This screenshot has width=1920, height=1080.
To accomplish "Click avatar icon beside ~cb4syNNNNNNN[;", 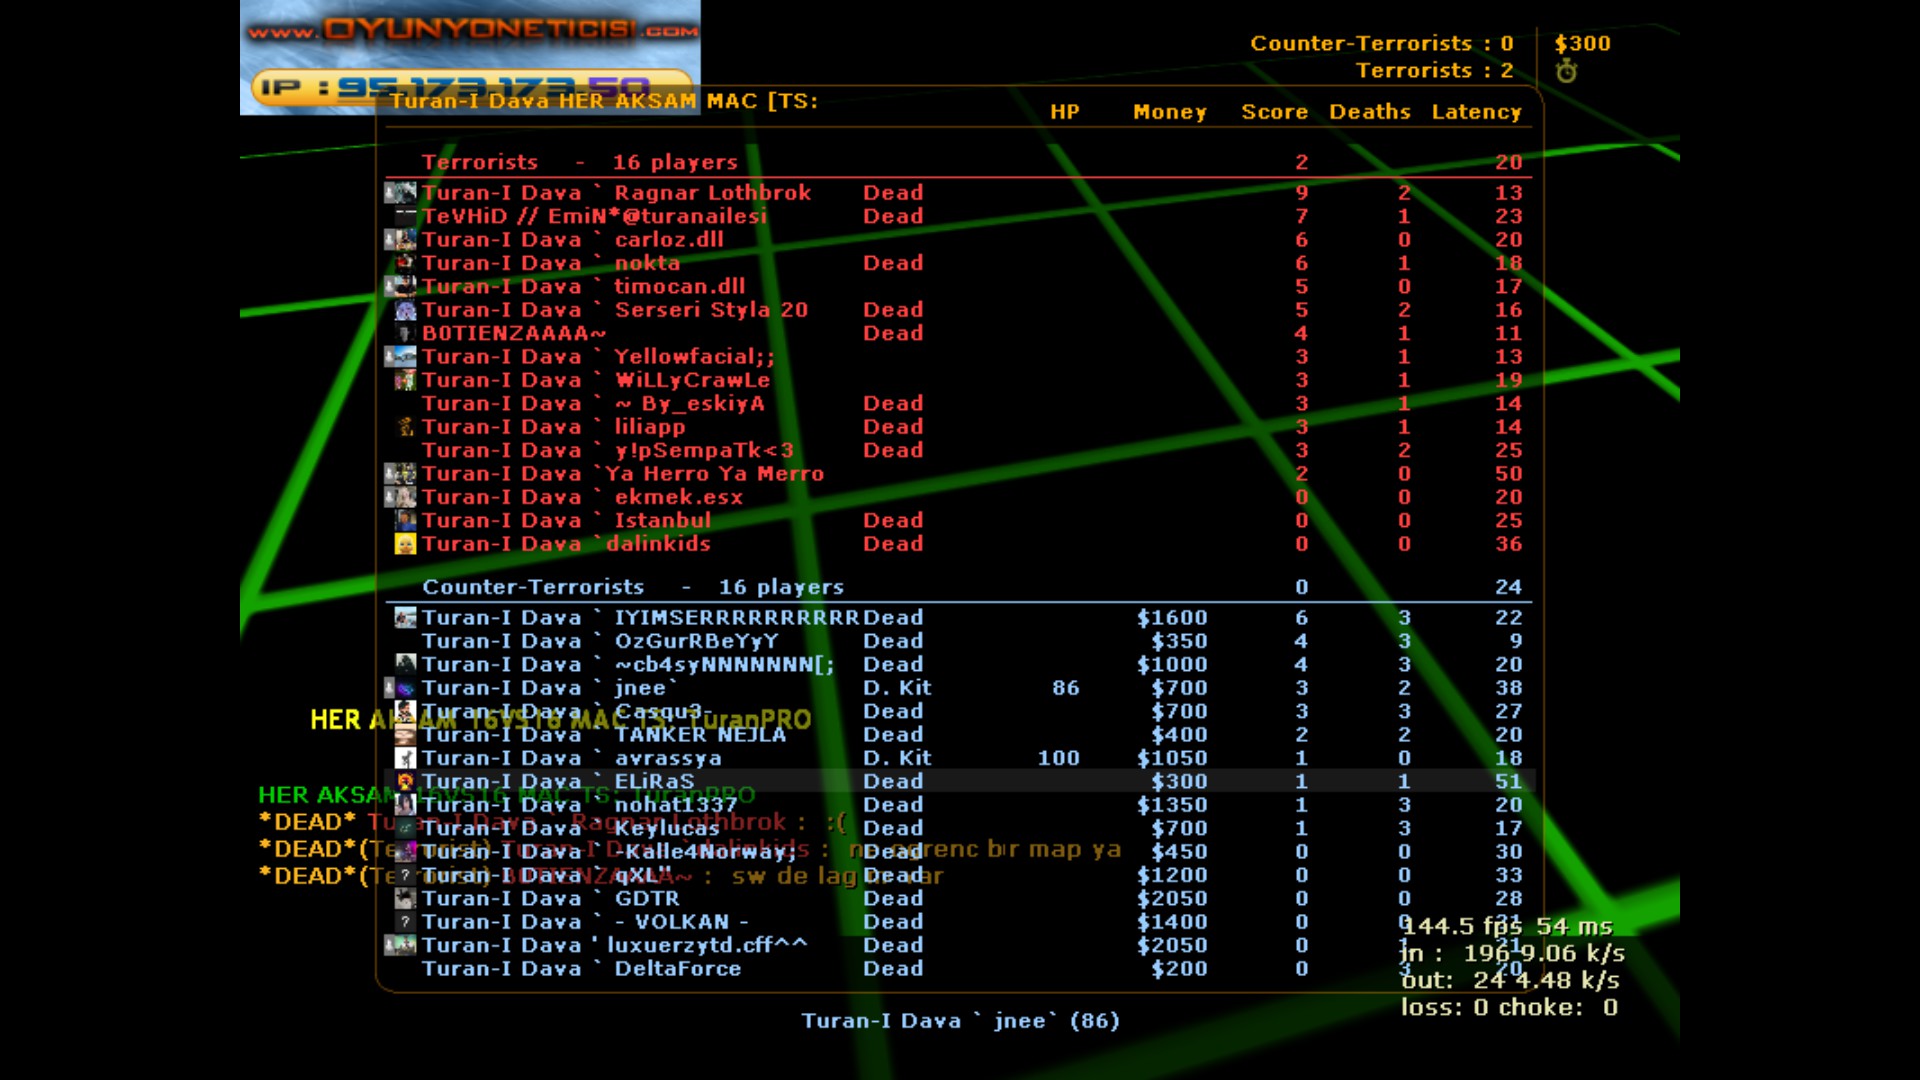I will [405, 664].
